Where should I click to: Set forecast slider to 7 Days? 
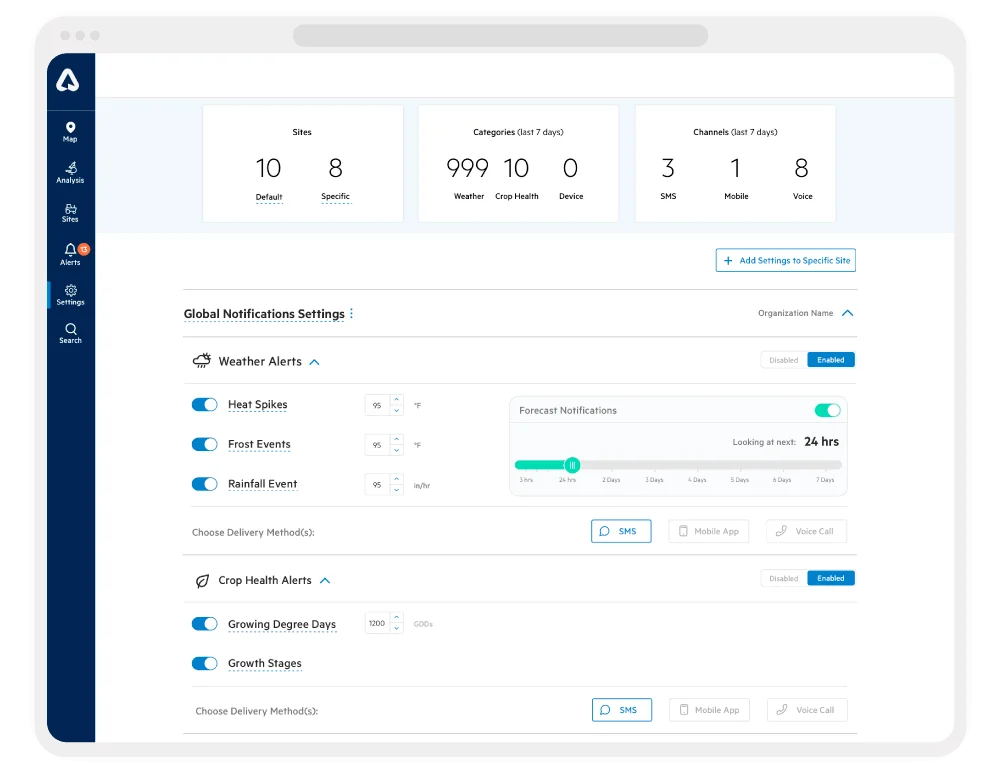[825, 465]
